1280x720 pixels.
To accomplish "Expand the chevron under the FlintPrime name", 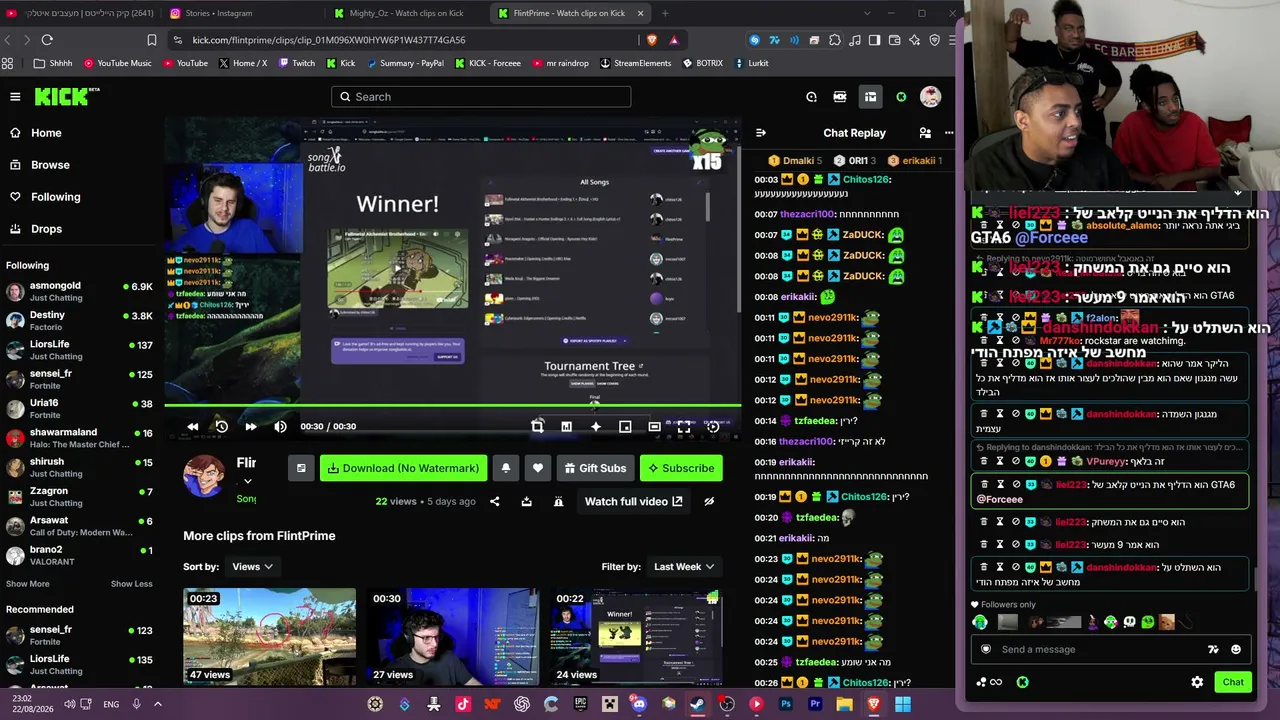I will [248, 482].
